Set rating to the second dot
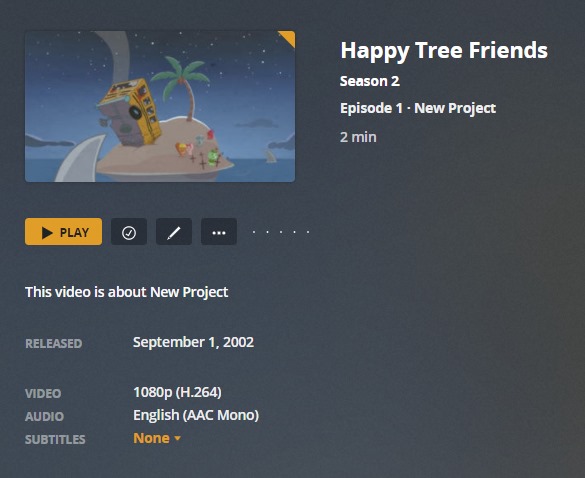 (x=268, y=232)
